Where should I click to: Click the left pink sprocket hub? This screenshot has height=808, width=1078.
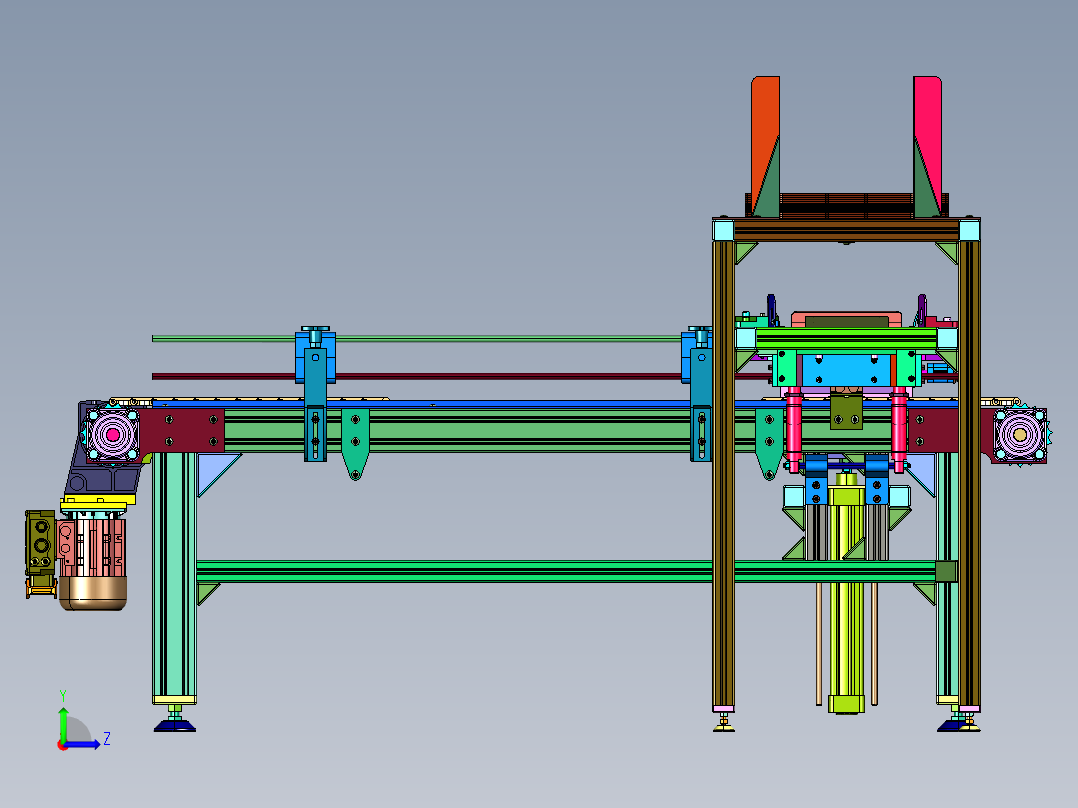(113, 435)
